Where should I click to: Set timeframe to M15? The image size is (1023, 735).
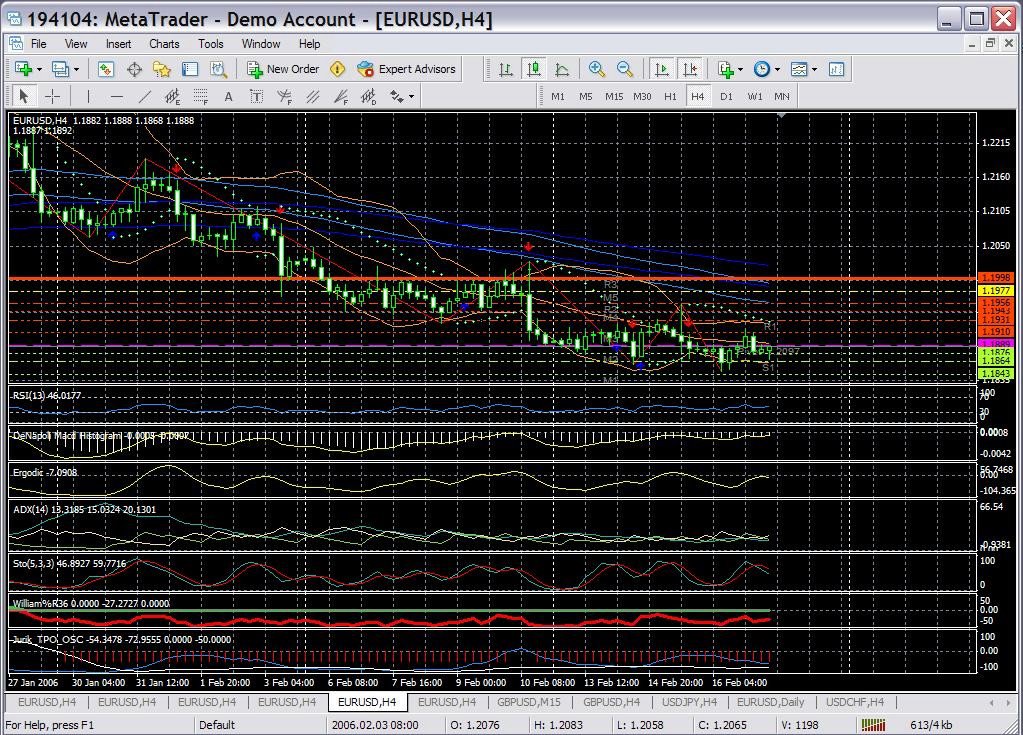(613, 97)
